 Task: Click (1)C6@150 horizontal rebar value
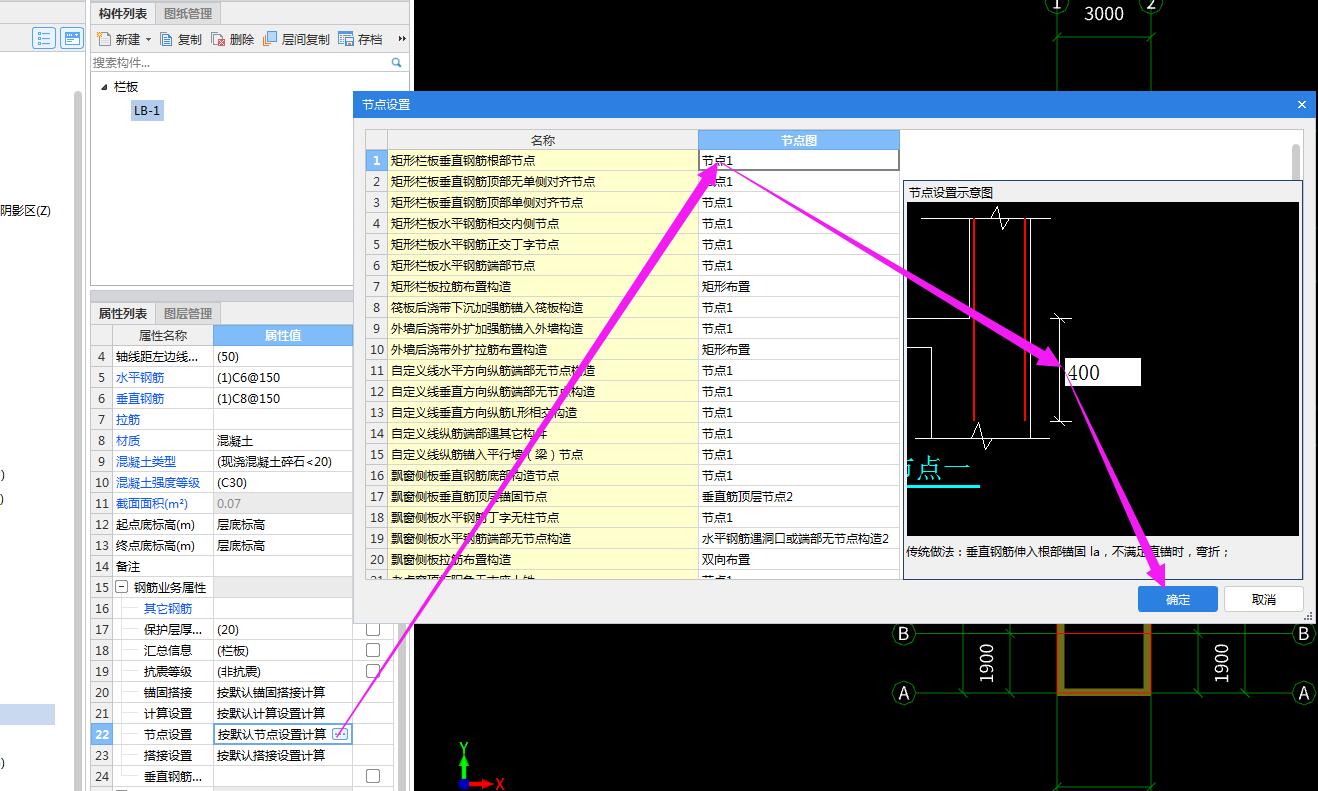click(283, 378)
